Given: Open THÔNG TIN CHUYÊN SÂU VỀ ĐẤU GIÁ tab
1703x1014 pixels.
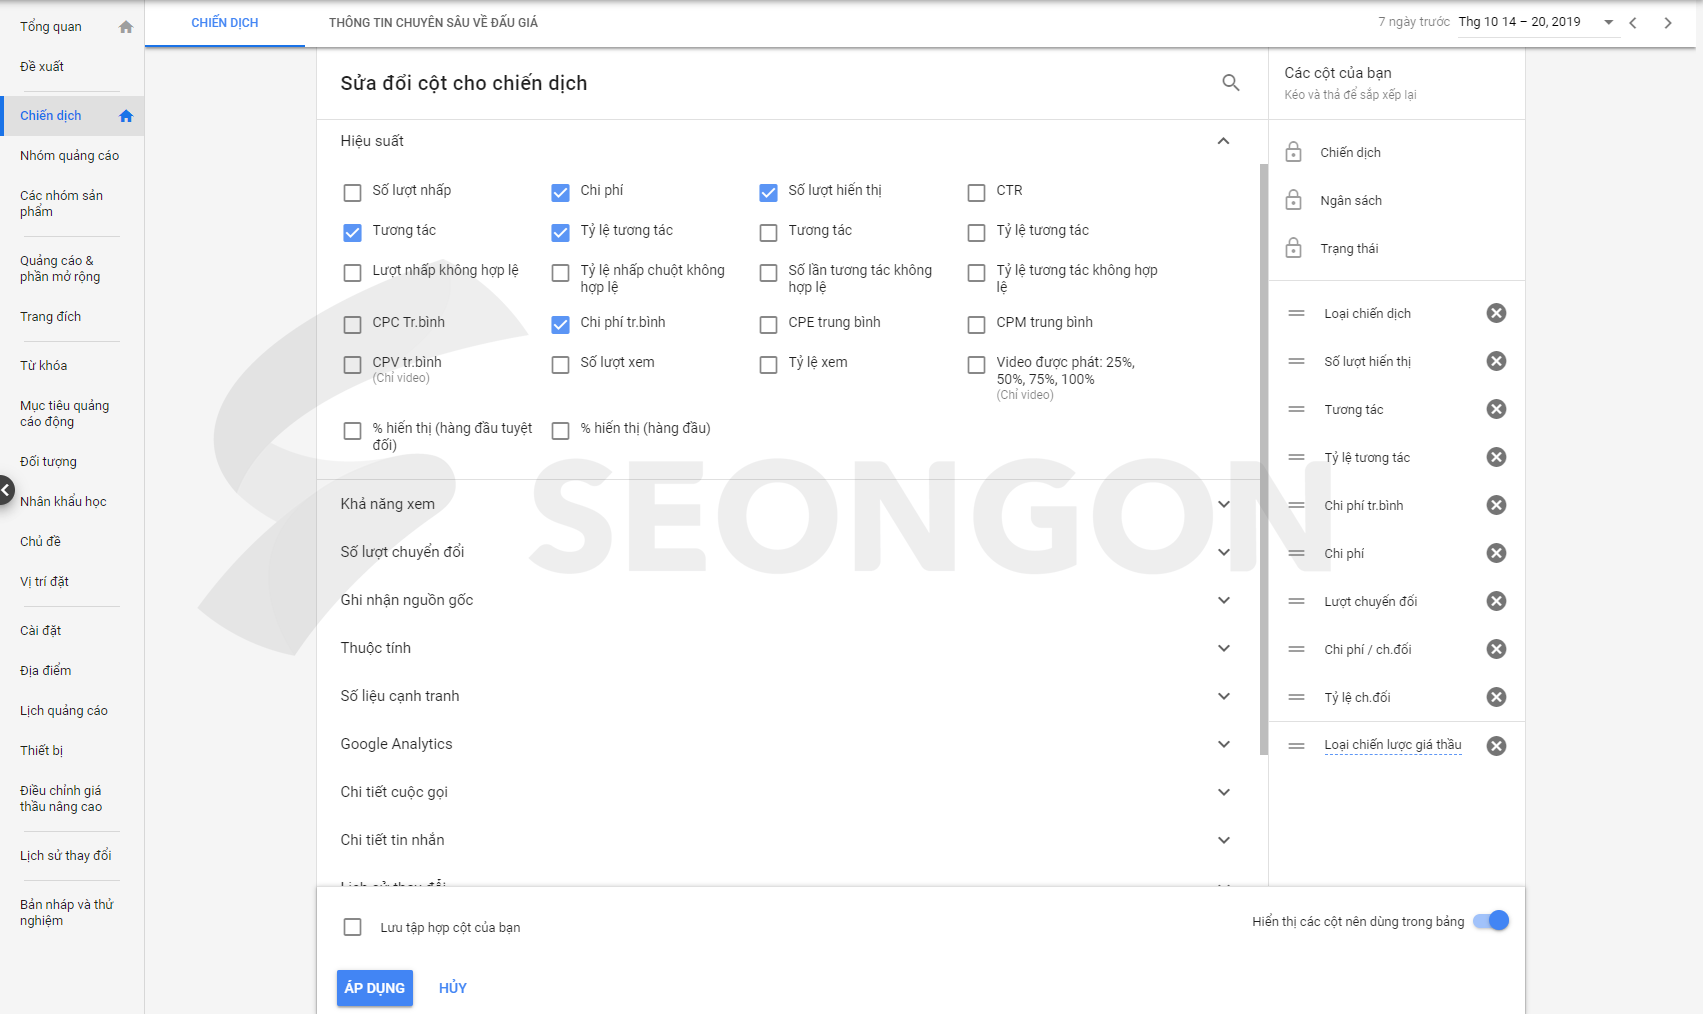Looking at the screenshot, I should point(433,23).
